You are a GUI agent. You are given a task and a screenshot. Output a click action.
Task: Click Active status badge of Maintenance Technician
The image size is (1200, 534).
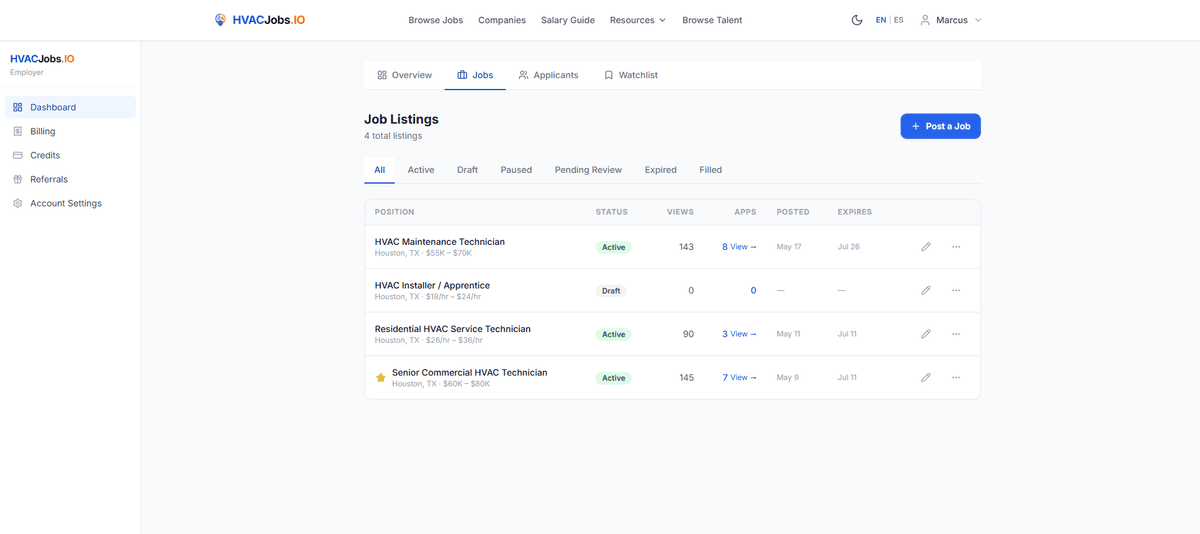pos(613,247)
